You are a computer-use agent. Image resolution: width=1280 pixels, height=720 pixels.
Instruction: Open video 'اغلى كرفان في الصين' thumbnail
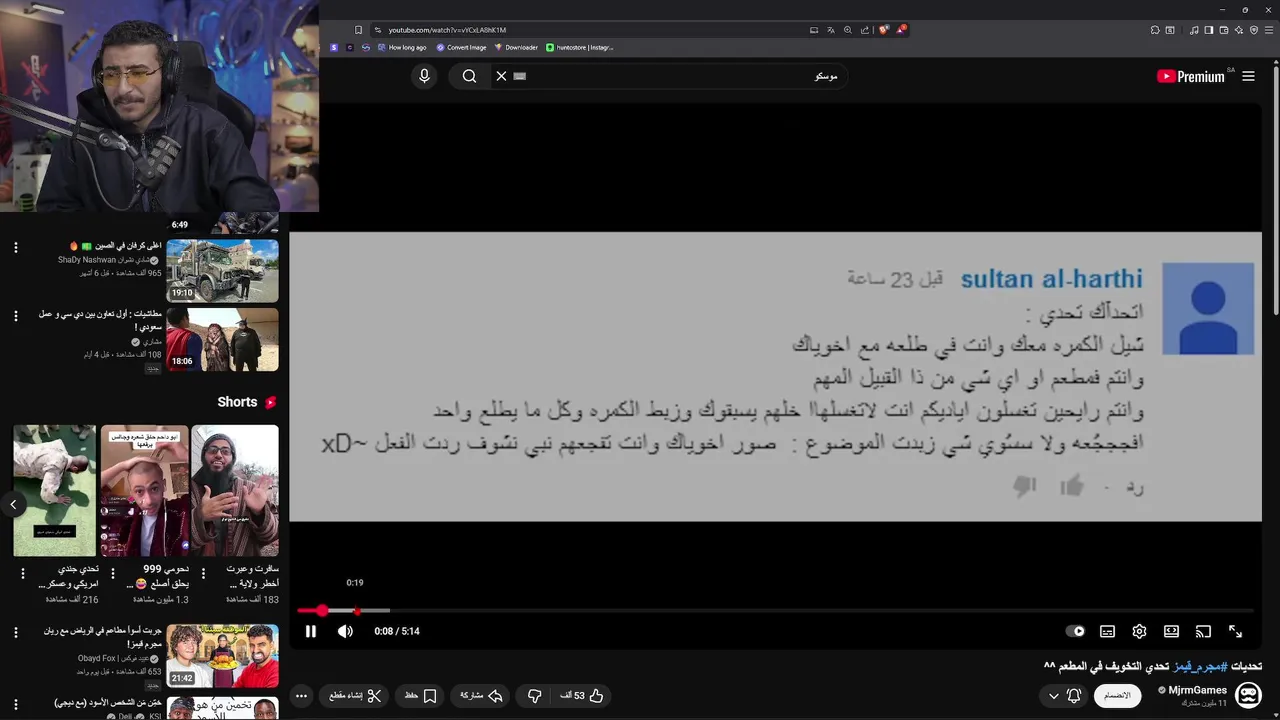coord(222,271)
